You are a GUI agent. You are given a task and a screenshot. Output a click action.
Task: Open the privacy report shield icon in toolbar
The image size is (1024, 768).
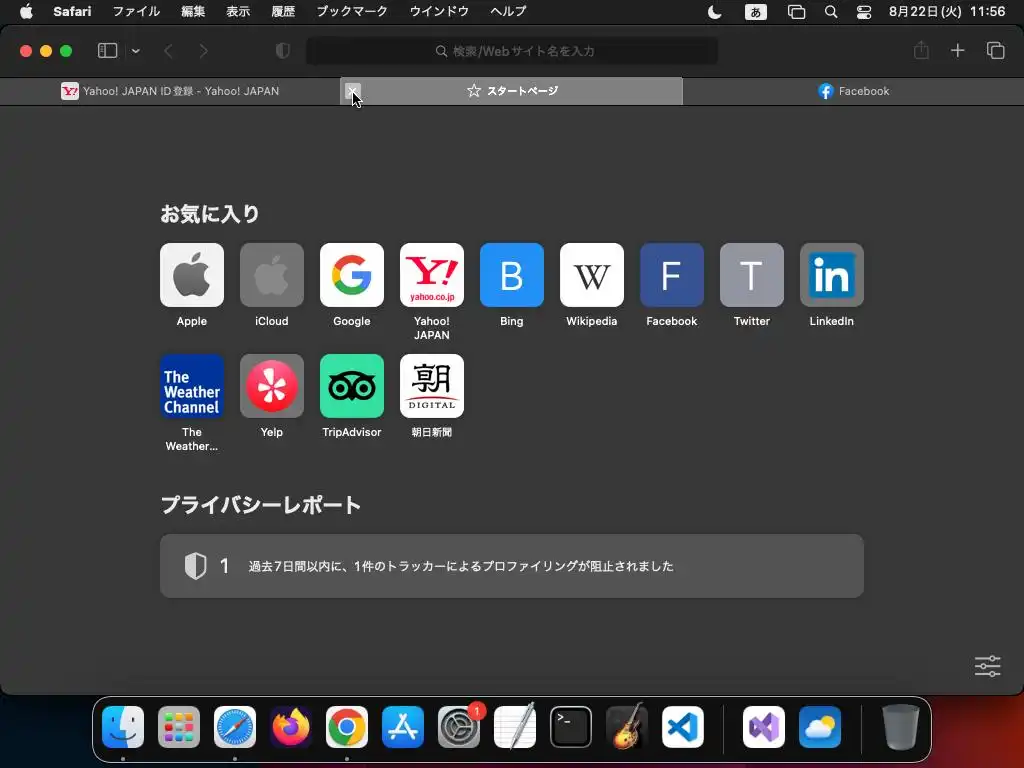pos(282,51)
